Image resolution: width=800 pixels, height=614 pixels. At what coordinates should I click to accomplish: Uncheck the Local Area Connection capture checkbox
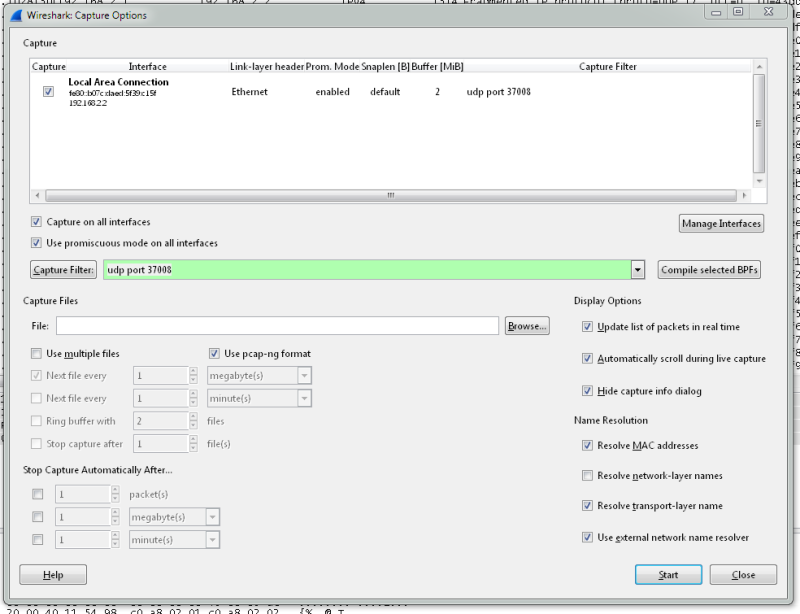(48, 91)
